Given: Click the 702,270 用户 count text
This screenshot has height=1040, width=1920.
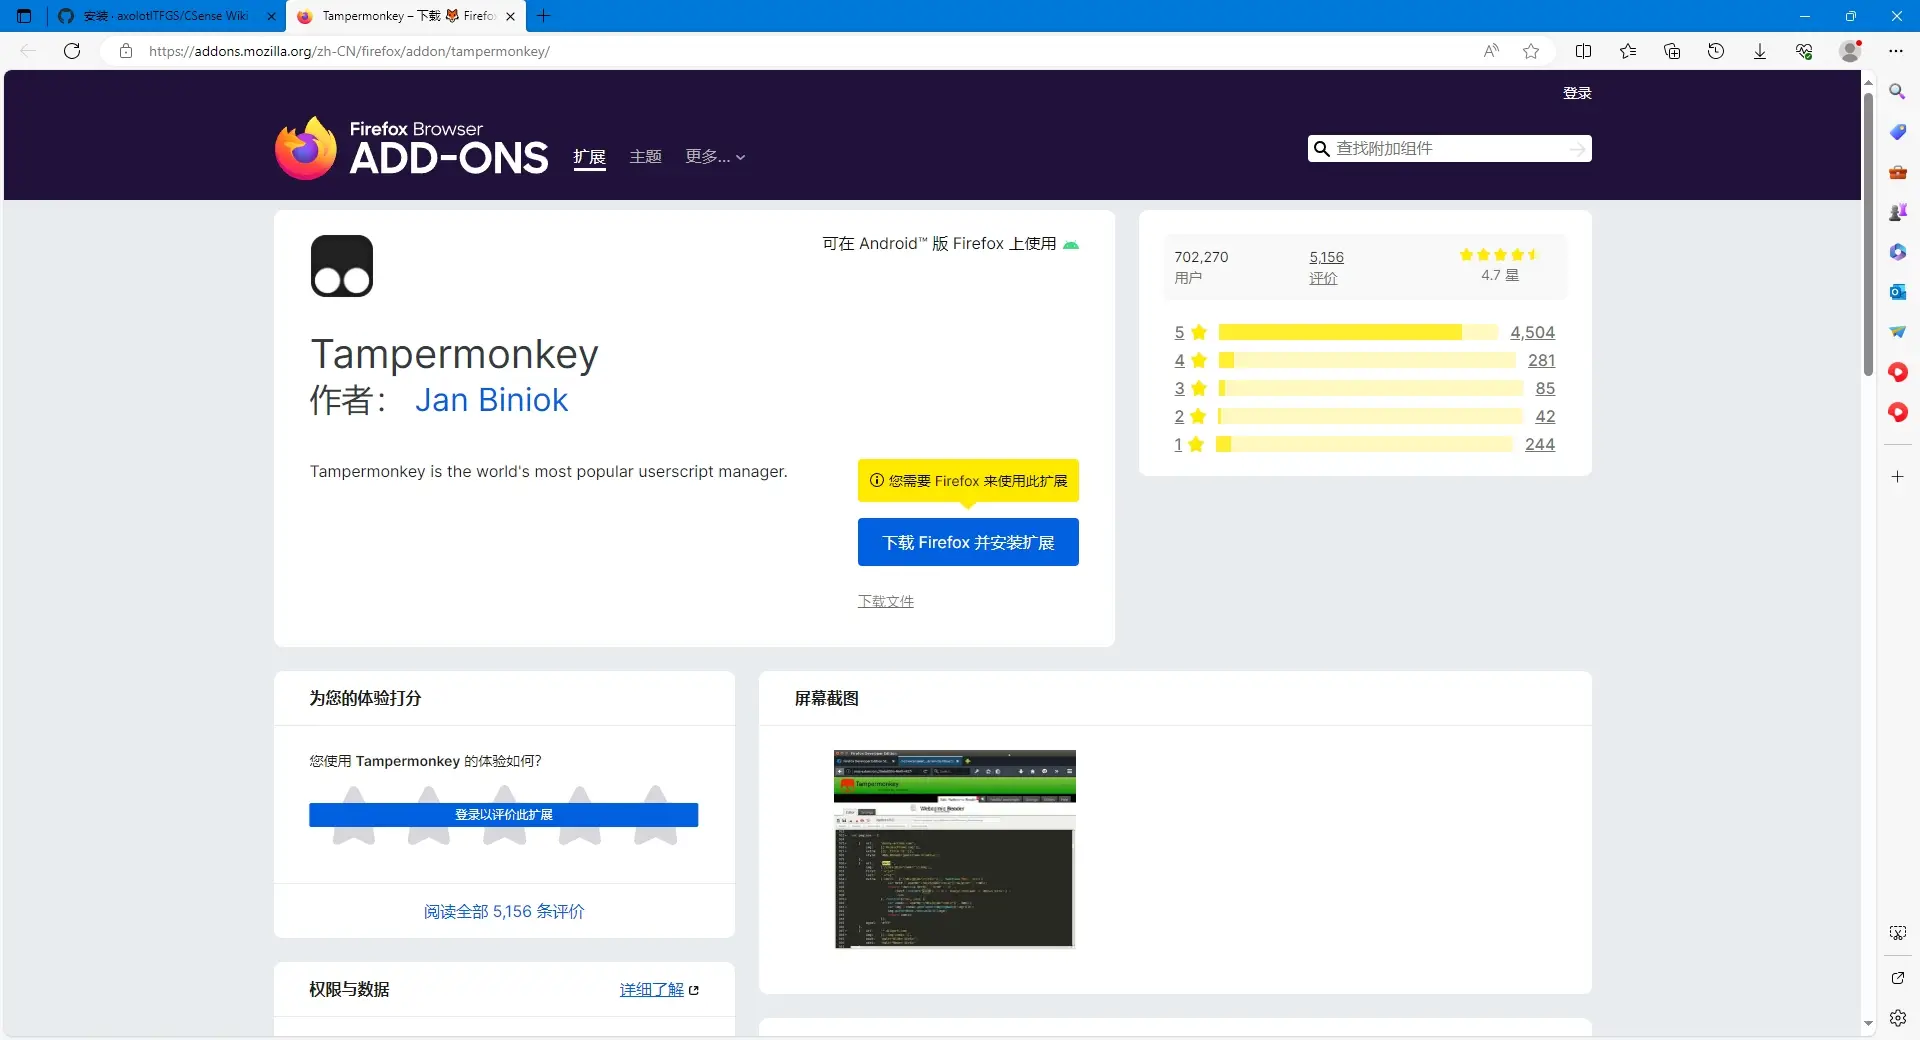Looking at the screenshot, I should [1201, 267].
